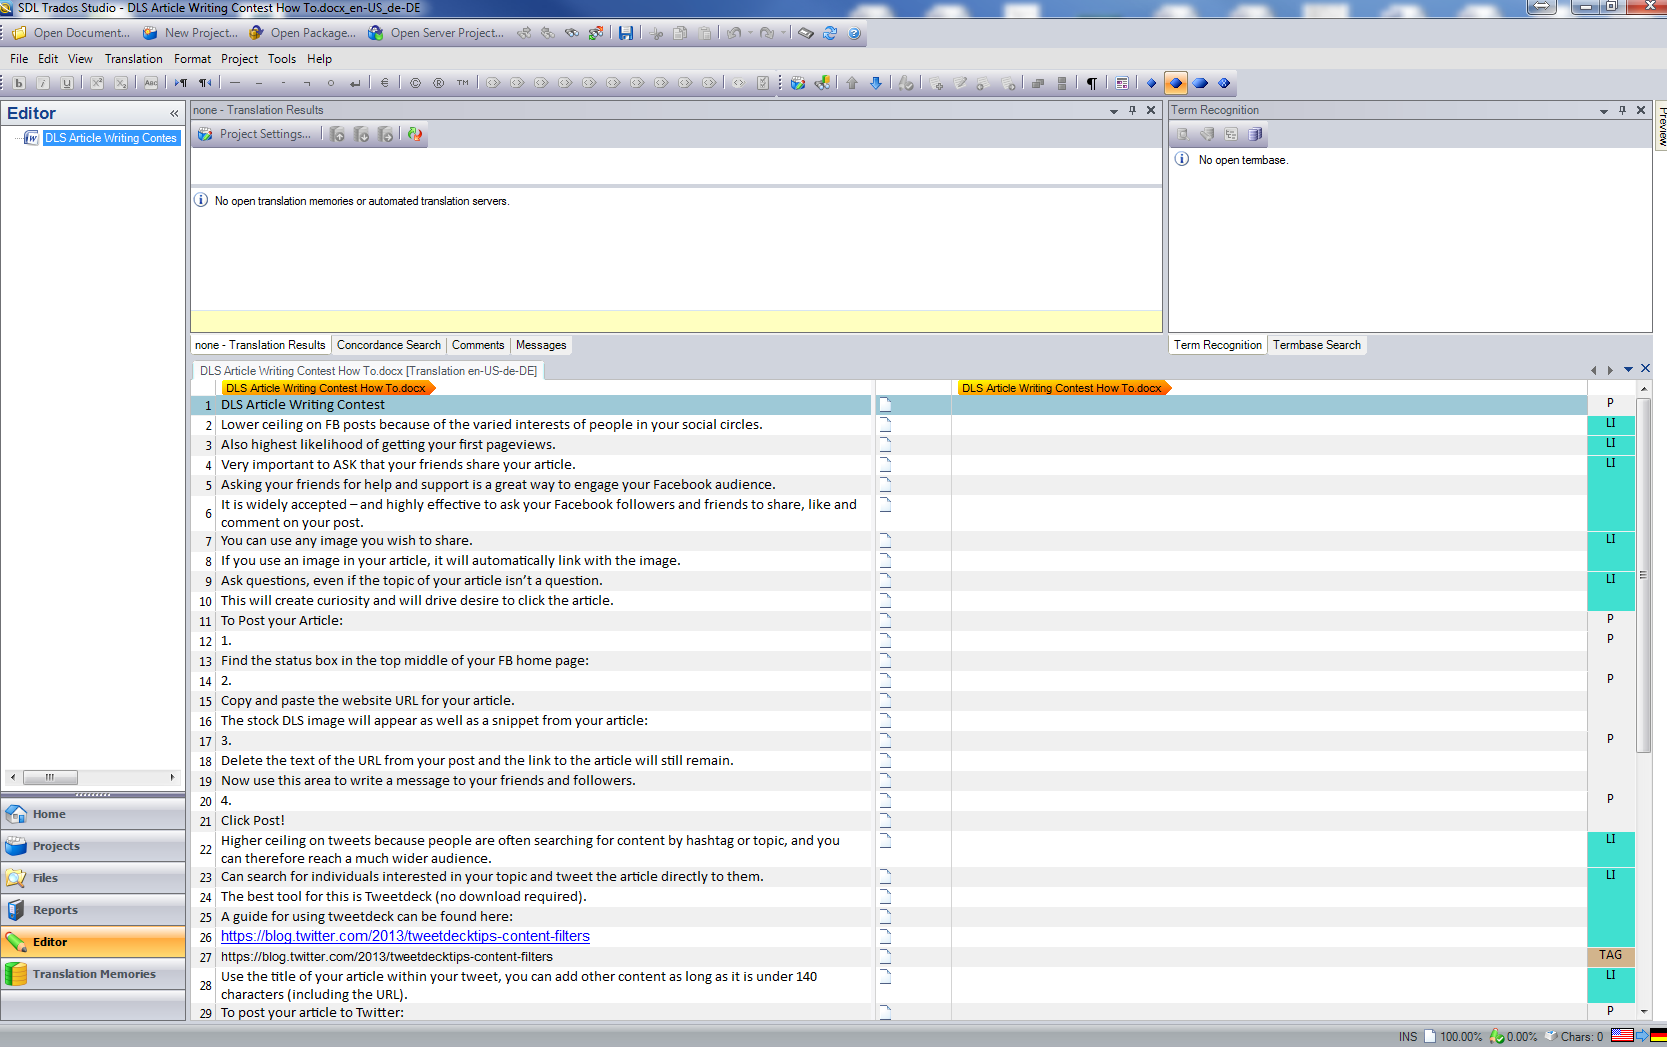Switch to no tag text display mode

(x=1152, y=83)
